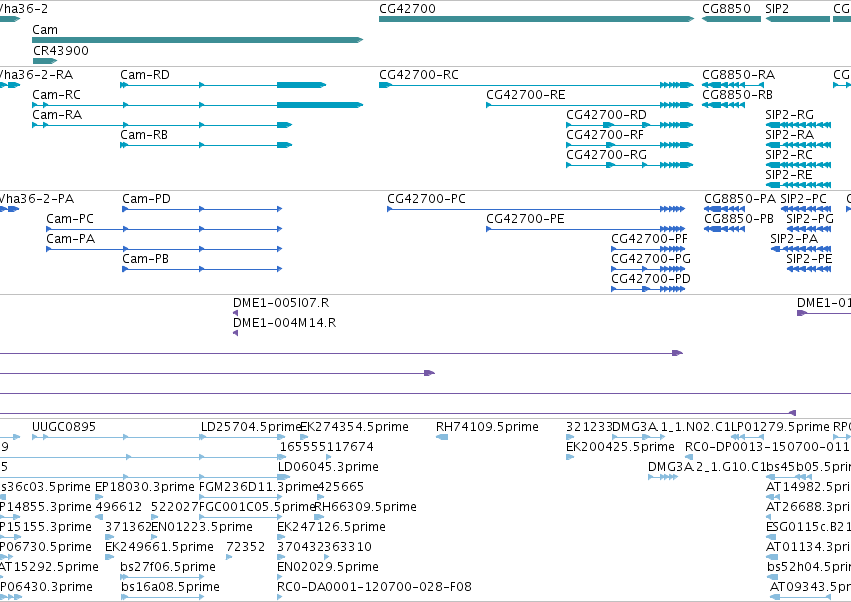Click the EK200425.5prime EST
Screen dimensions: 851x602
570,457
